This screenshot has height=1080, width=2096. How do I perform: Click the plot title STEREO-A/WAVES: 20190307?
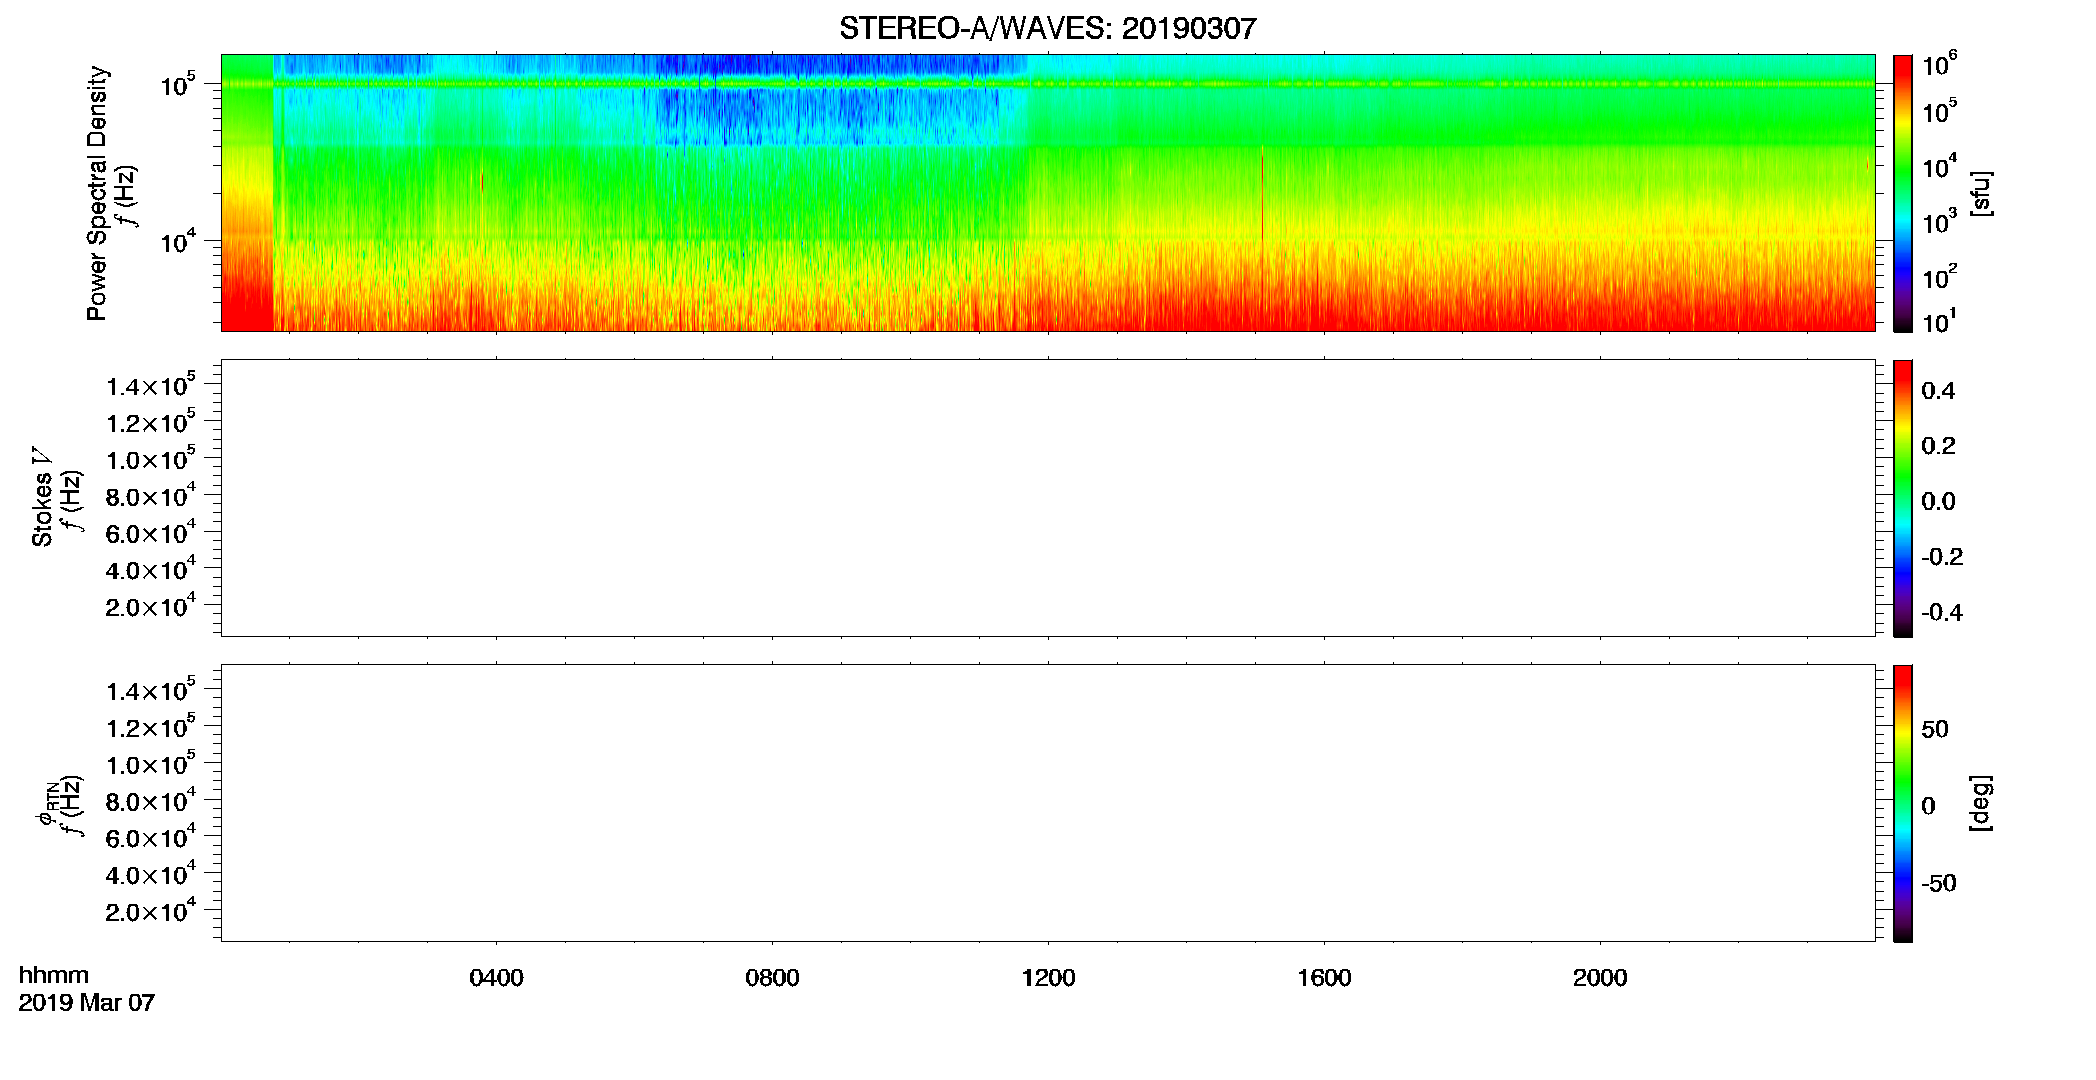[1047, 28]
